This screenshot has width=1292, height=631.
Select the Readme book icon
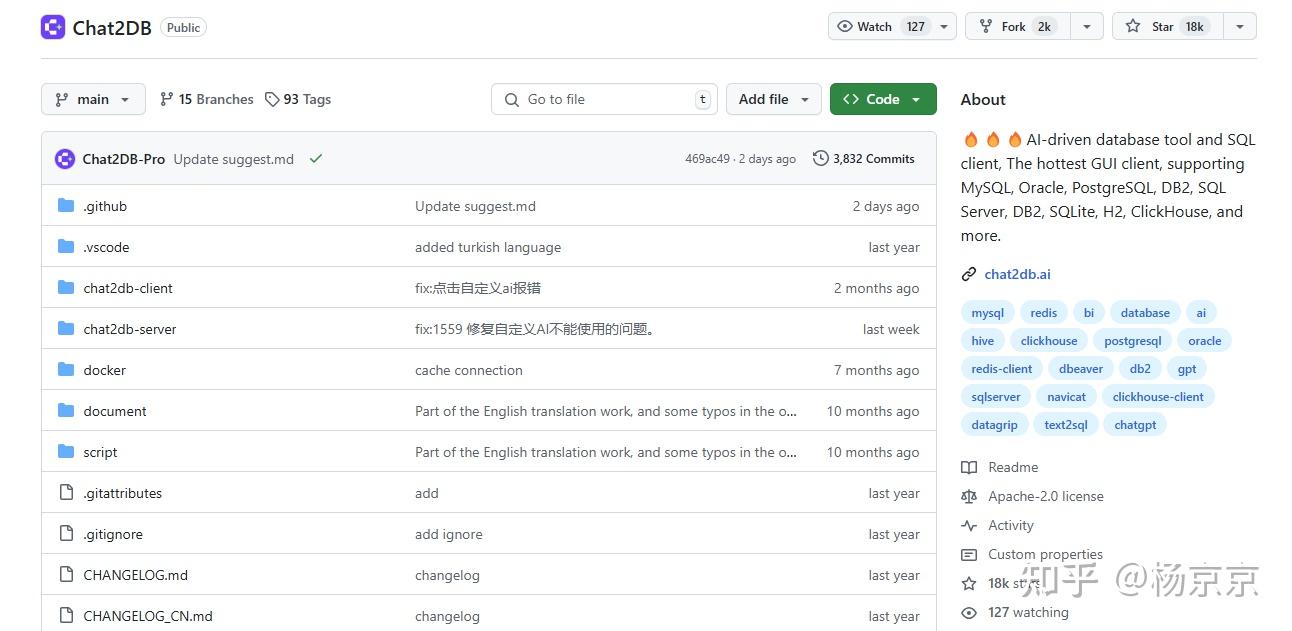[970, 467]
